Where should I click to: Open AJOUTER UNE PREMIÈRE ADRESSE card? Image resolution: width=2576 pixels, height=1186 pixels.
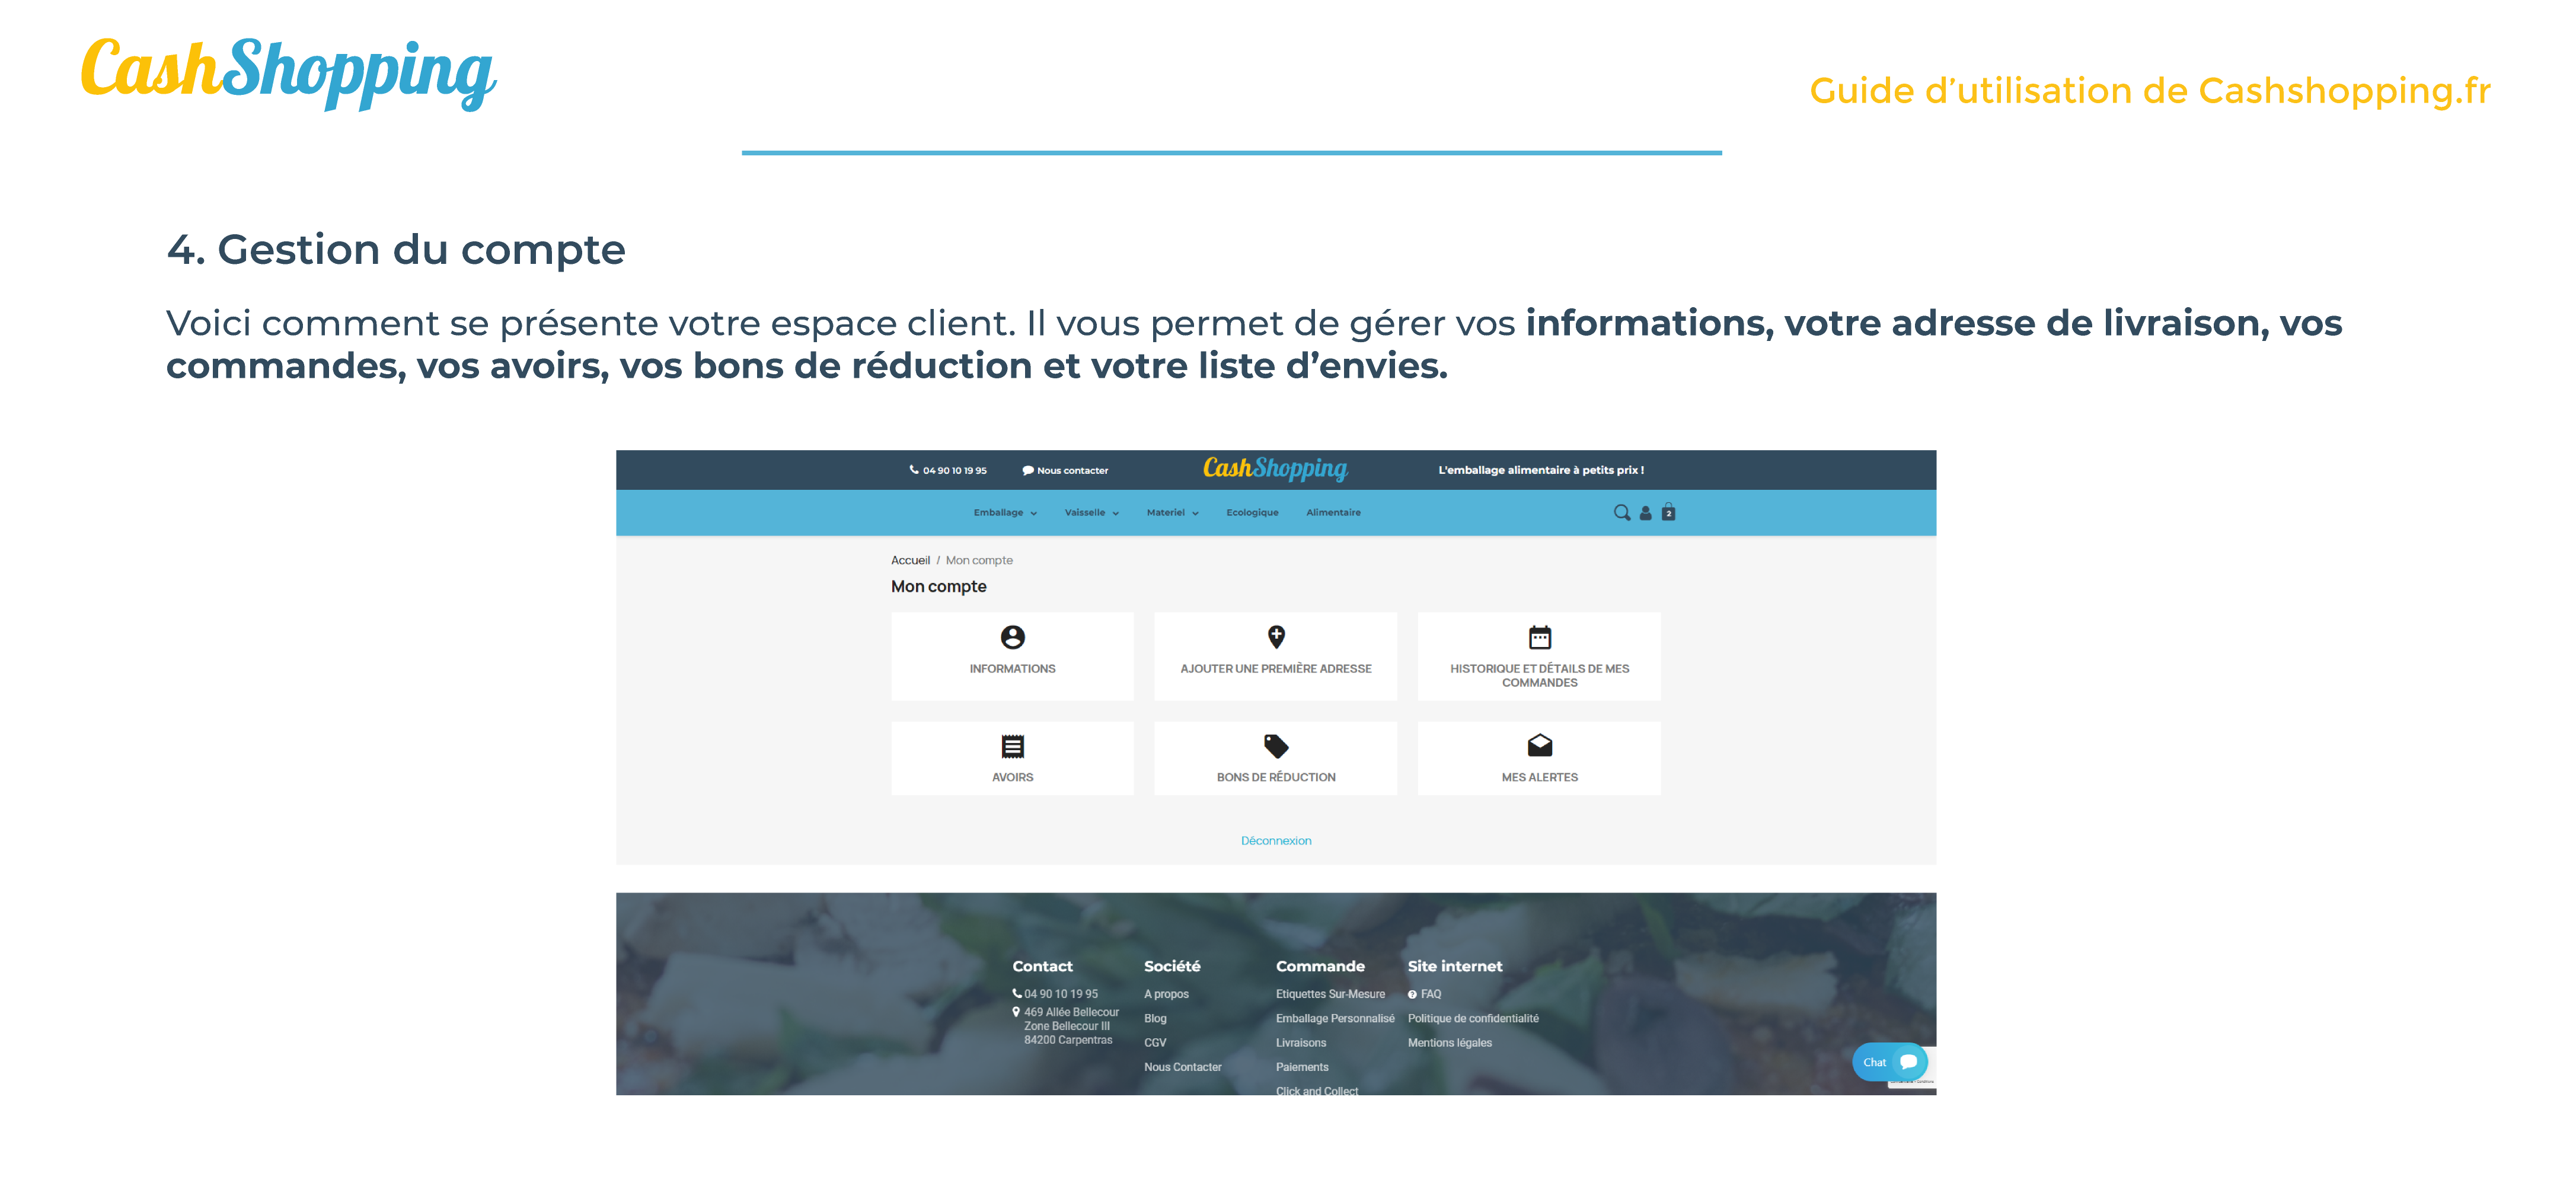point(1276,656)
